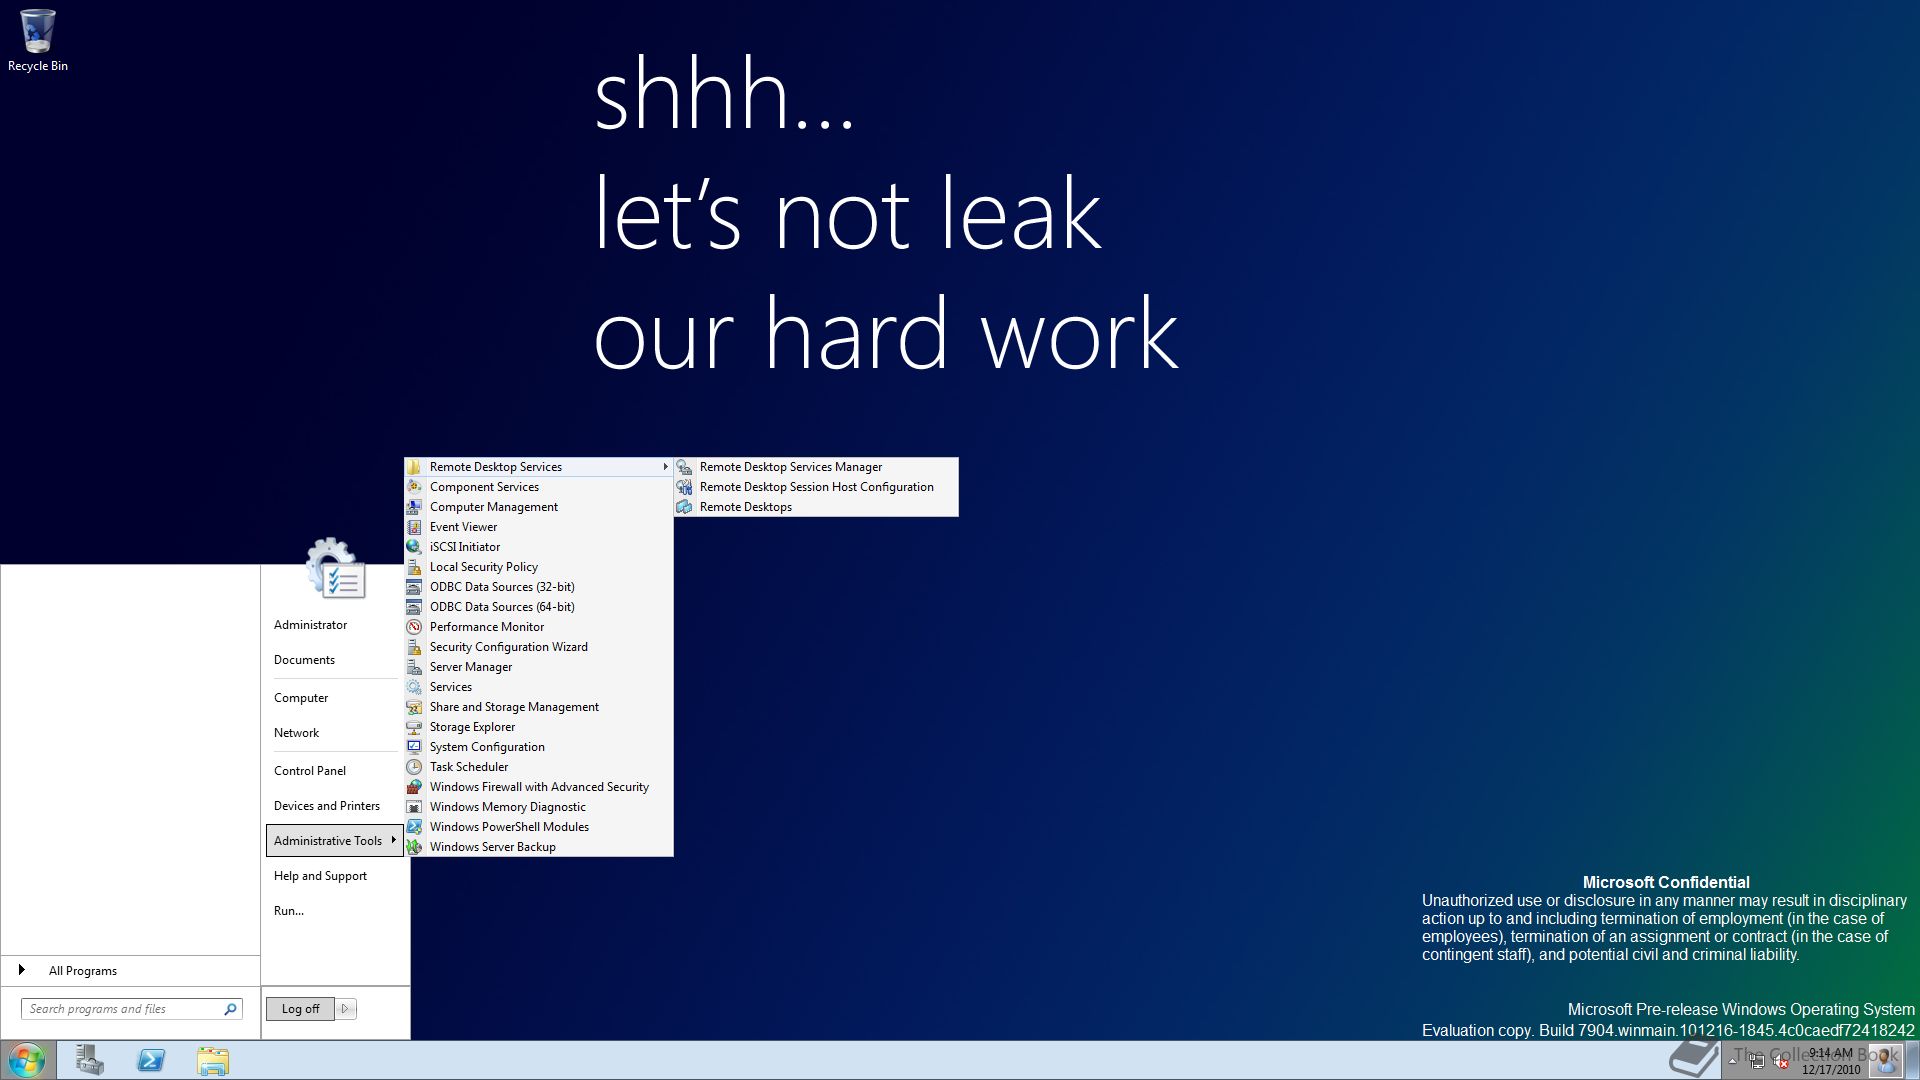The image size is (1920, 1080).
Task: Open Control Panel from the Start menu
Action: click(x=310, y=771)
